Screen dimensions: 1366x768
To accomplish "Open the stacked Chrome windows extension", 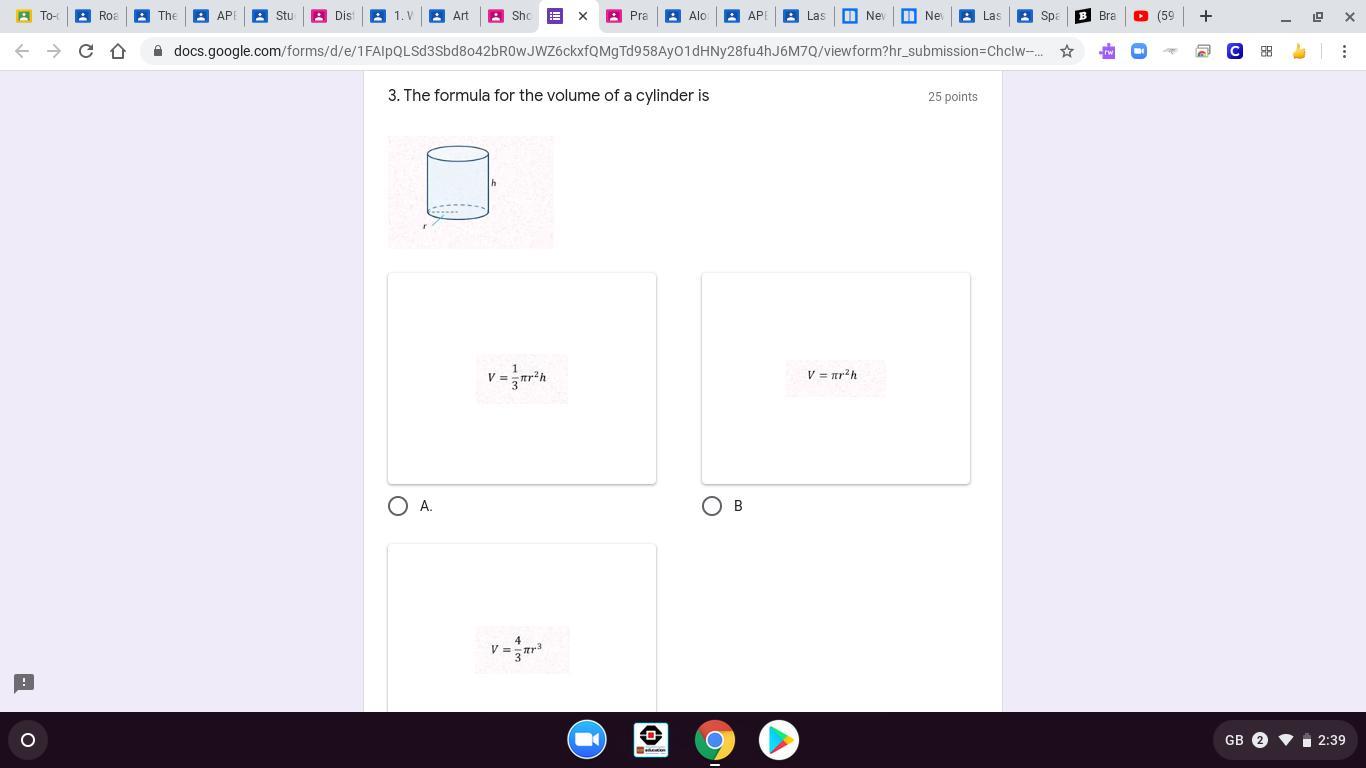I will coord(1203,51).
